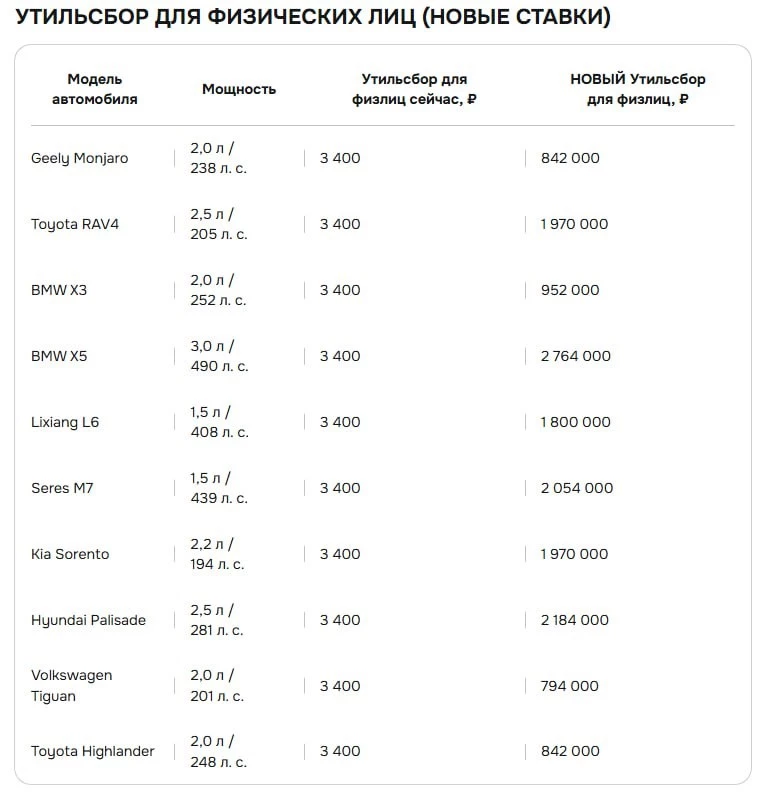
Task: Click the Kia Sorento row label
Action: [x=70, y=554]
